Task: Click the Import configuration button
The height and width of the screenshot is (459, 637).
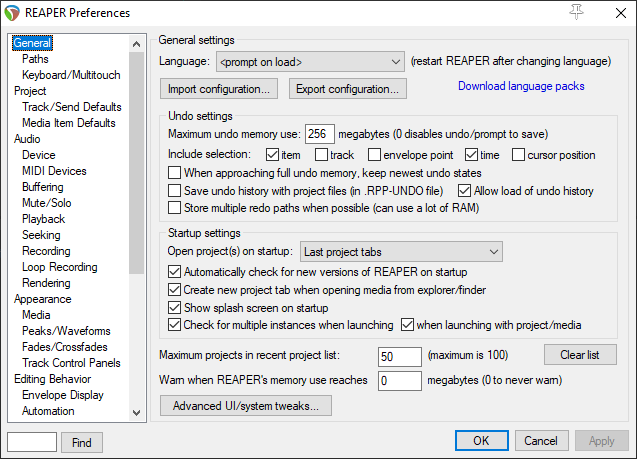Action: (x=220, y=89)
